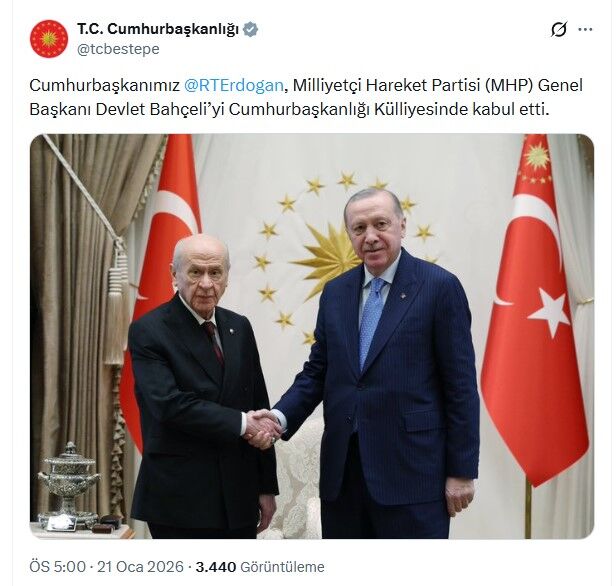Open the three-dot more options menu
616x586 pixels.
[585, 29]
